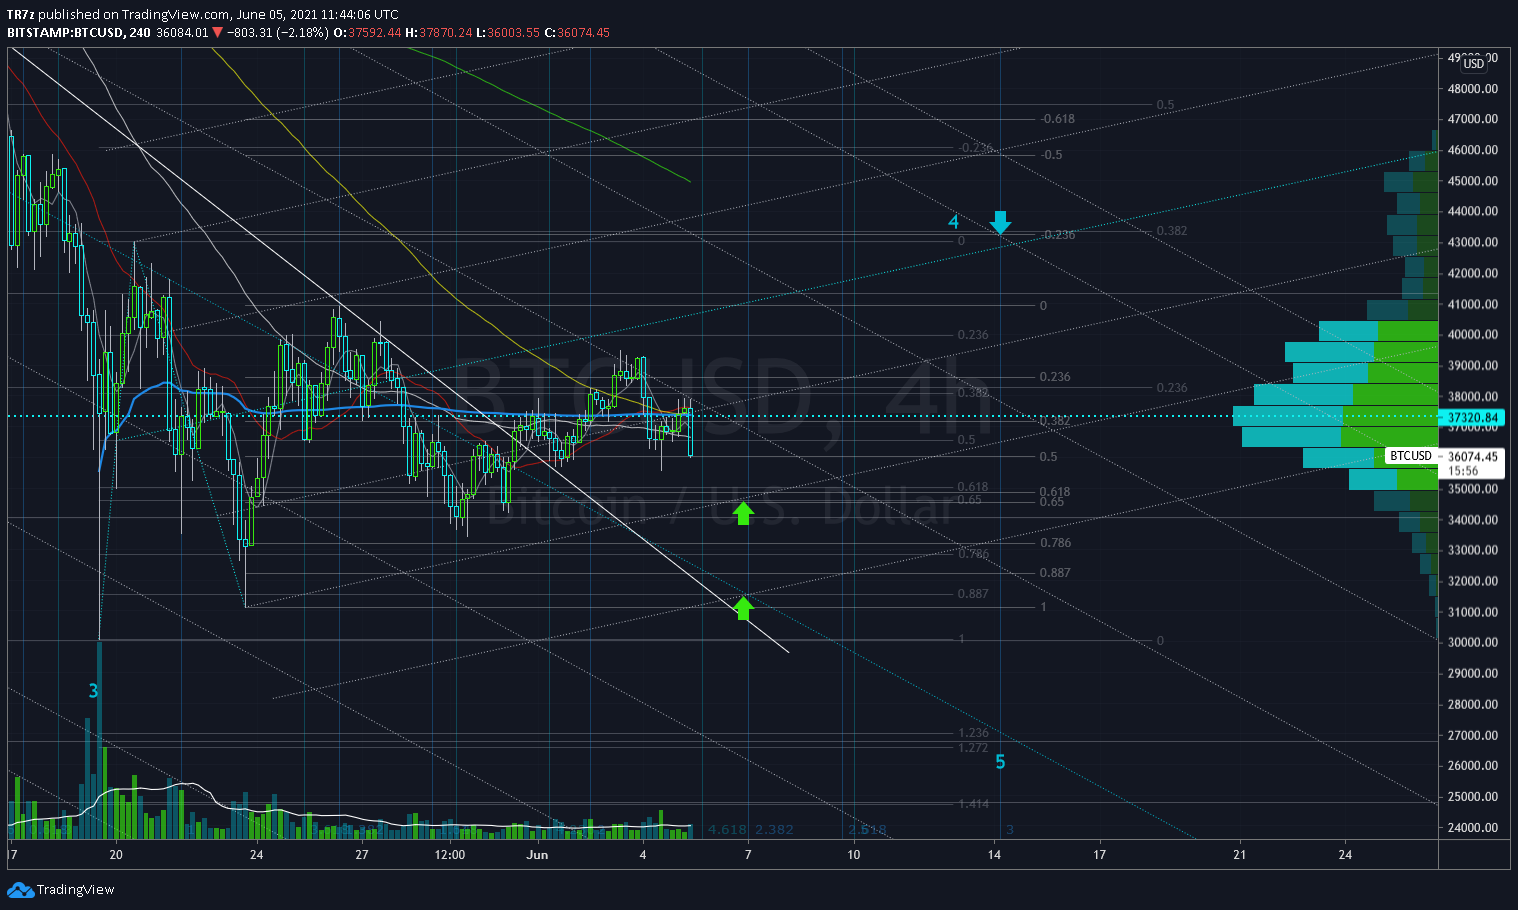The height and width of the screenshot is (910, 1518).
Task: Select the green up arrow near 34000
Action: pyautogui.click(x=743, y=514)
